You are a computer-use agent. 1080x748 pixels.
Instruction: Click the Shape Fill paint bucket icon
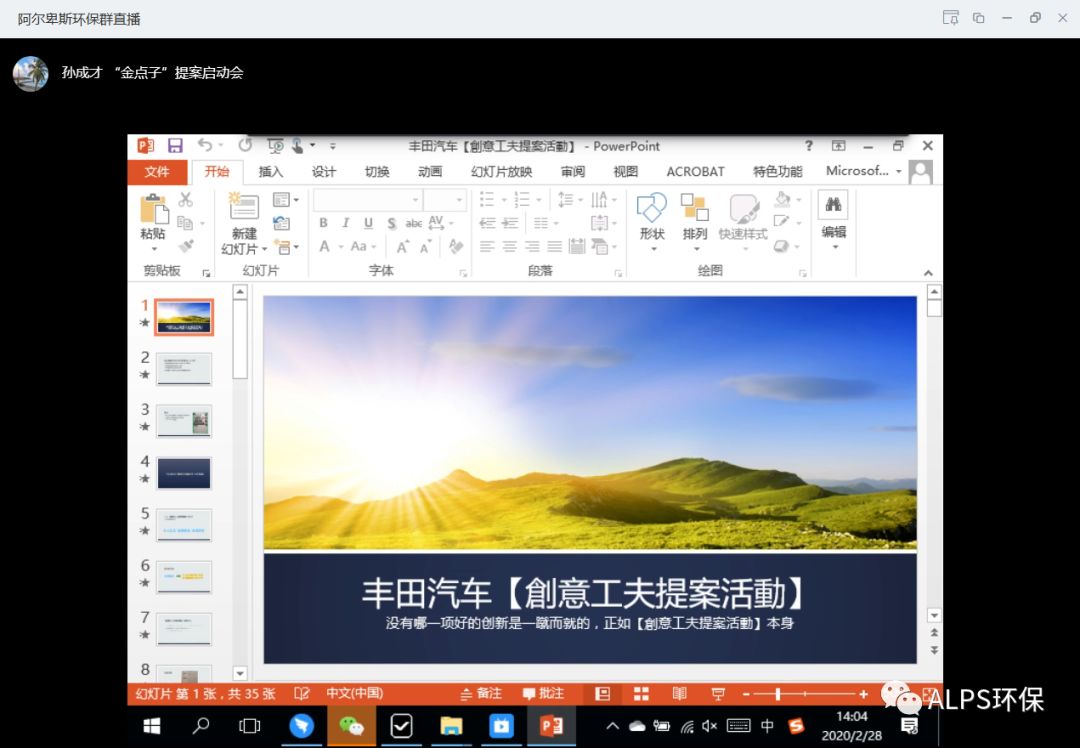point(782,200)
